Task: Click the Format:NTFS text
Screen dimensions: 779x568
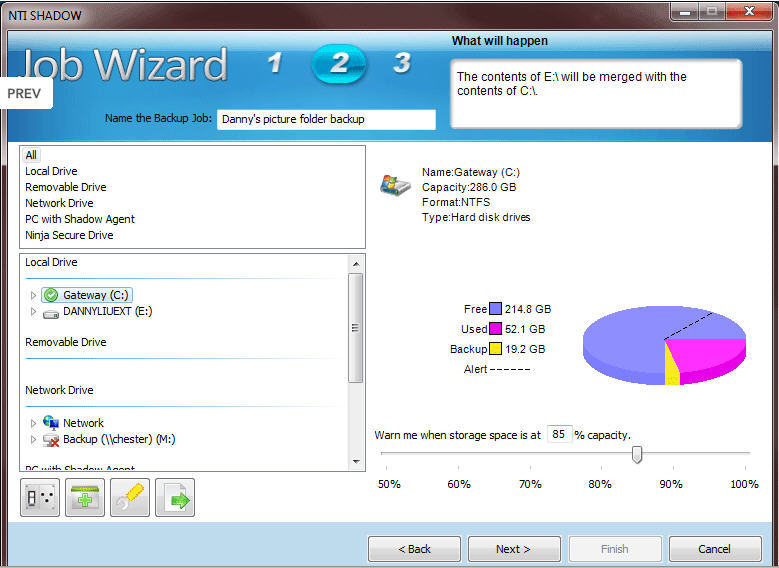Action: coord(456,202)
